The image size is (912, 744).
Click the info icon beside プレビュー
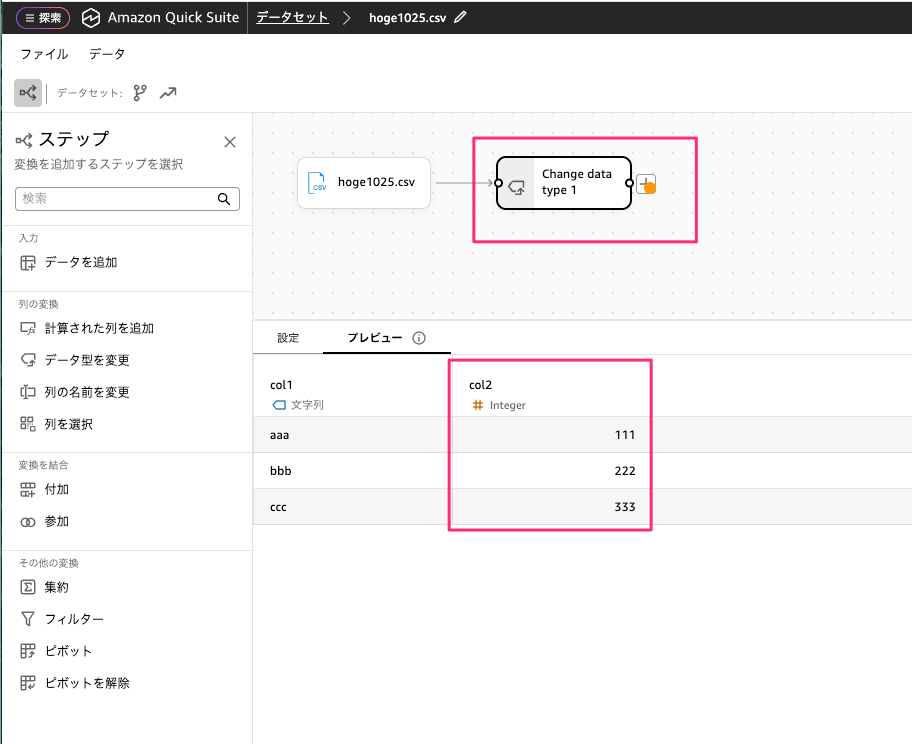coord(419,338)
